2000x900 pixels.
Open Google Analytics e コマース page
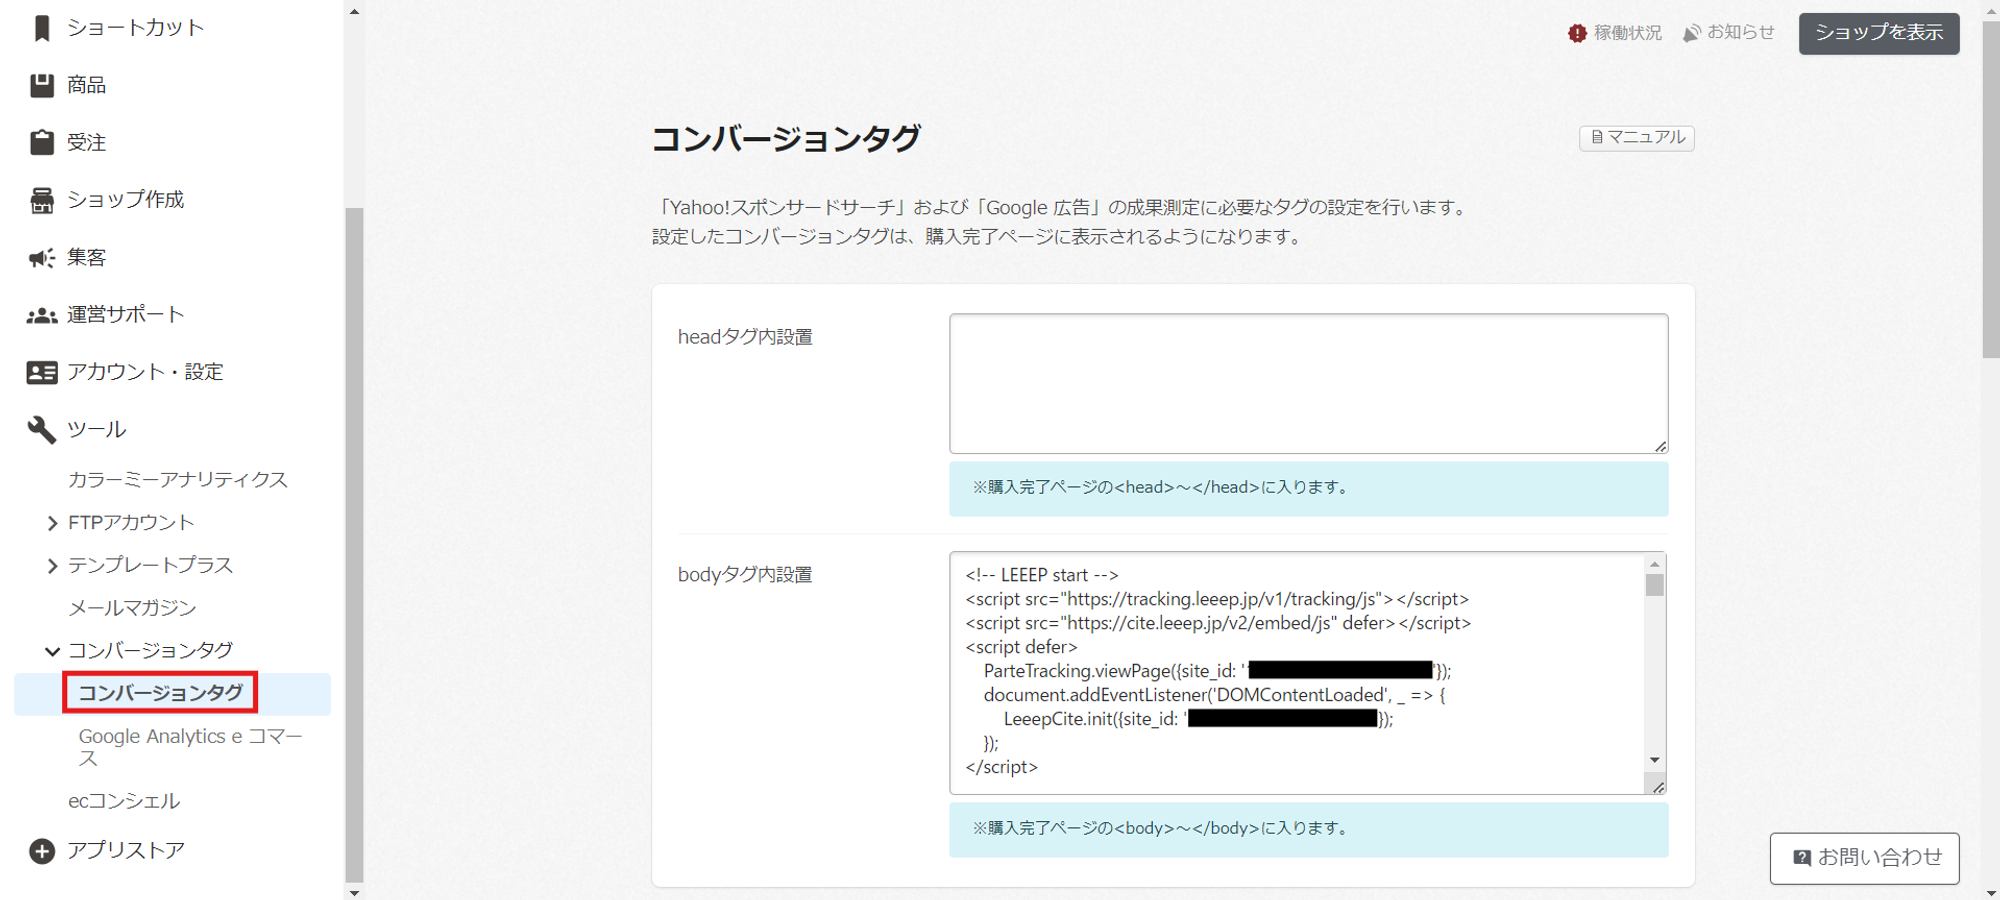[x=190, y=747]
